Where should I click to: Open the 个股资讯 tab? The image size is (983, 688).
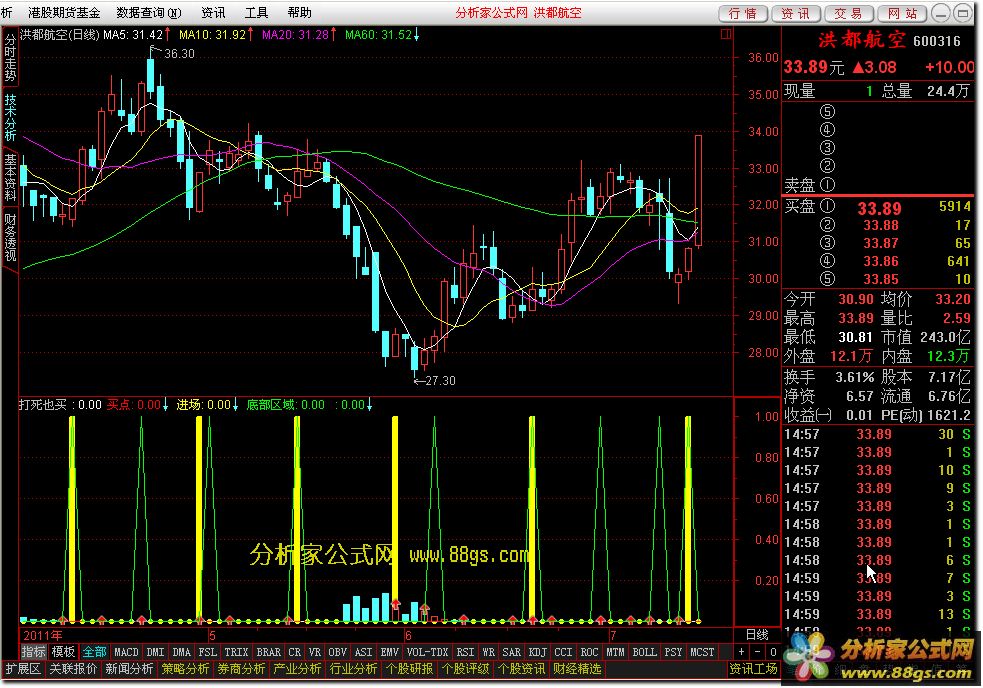[x=522, y=669]
